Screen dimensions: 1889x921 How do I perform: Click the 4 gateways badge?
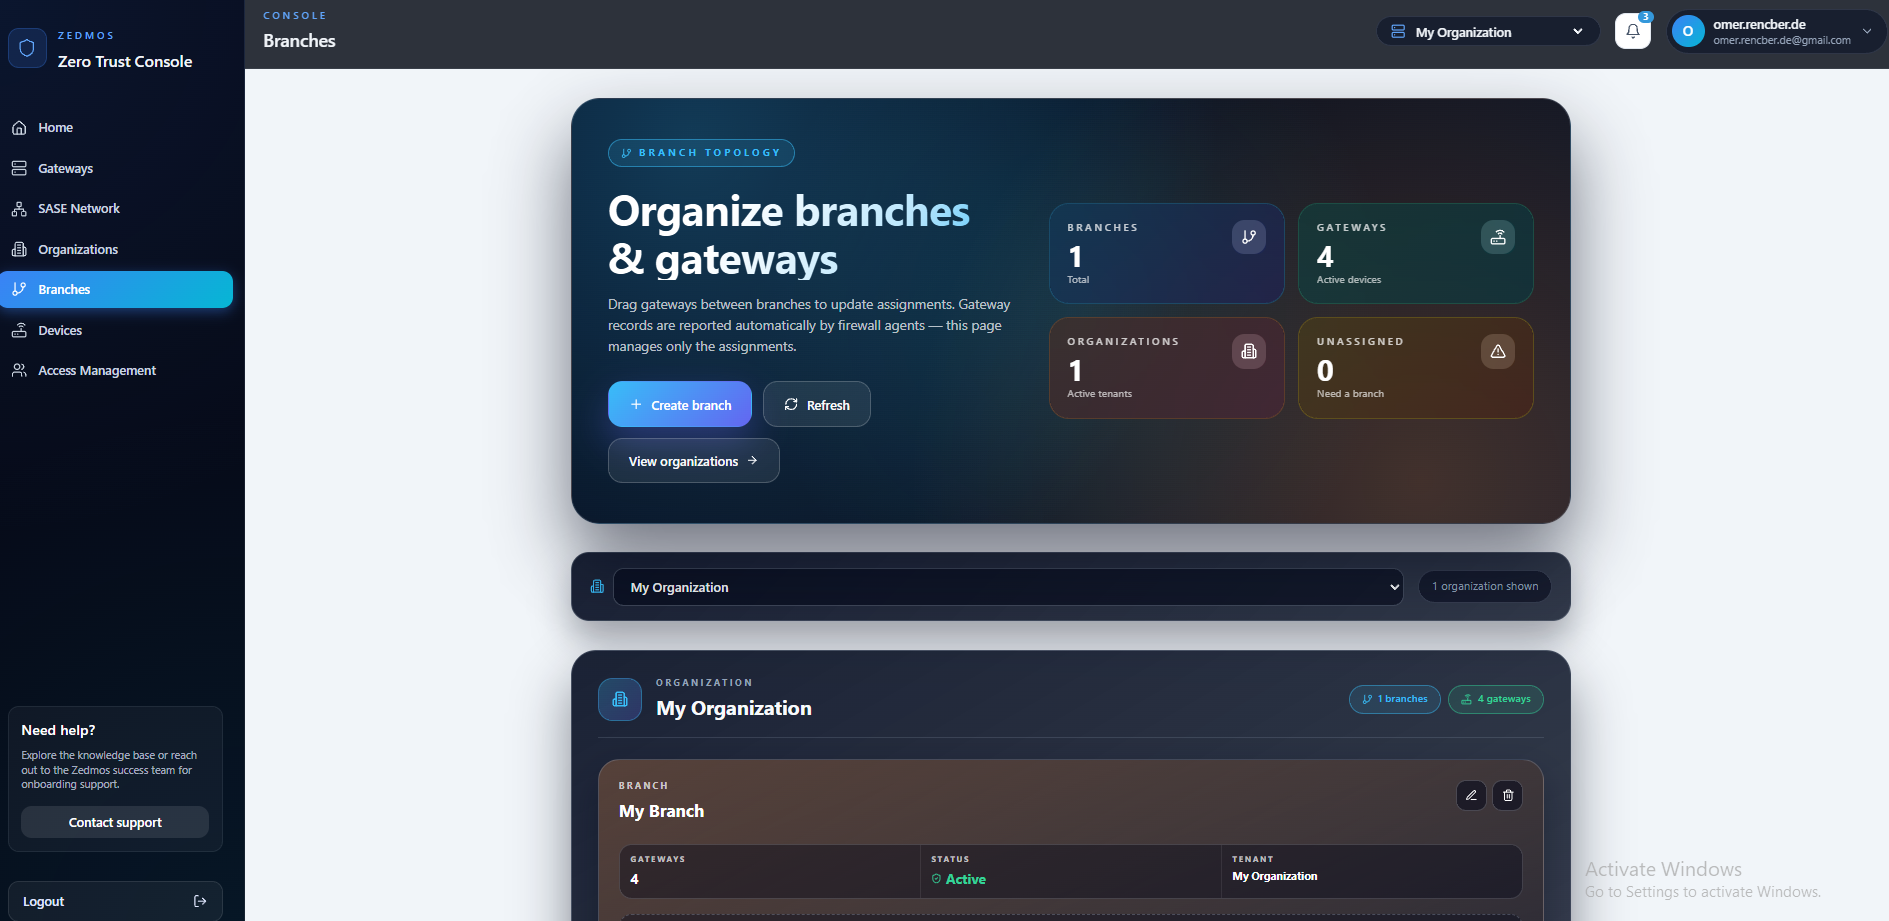pos(1496,699)
